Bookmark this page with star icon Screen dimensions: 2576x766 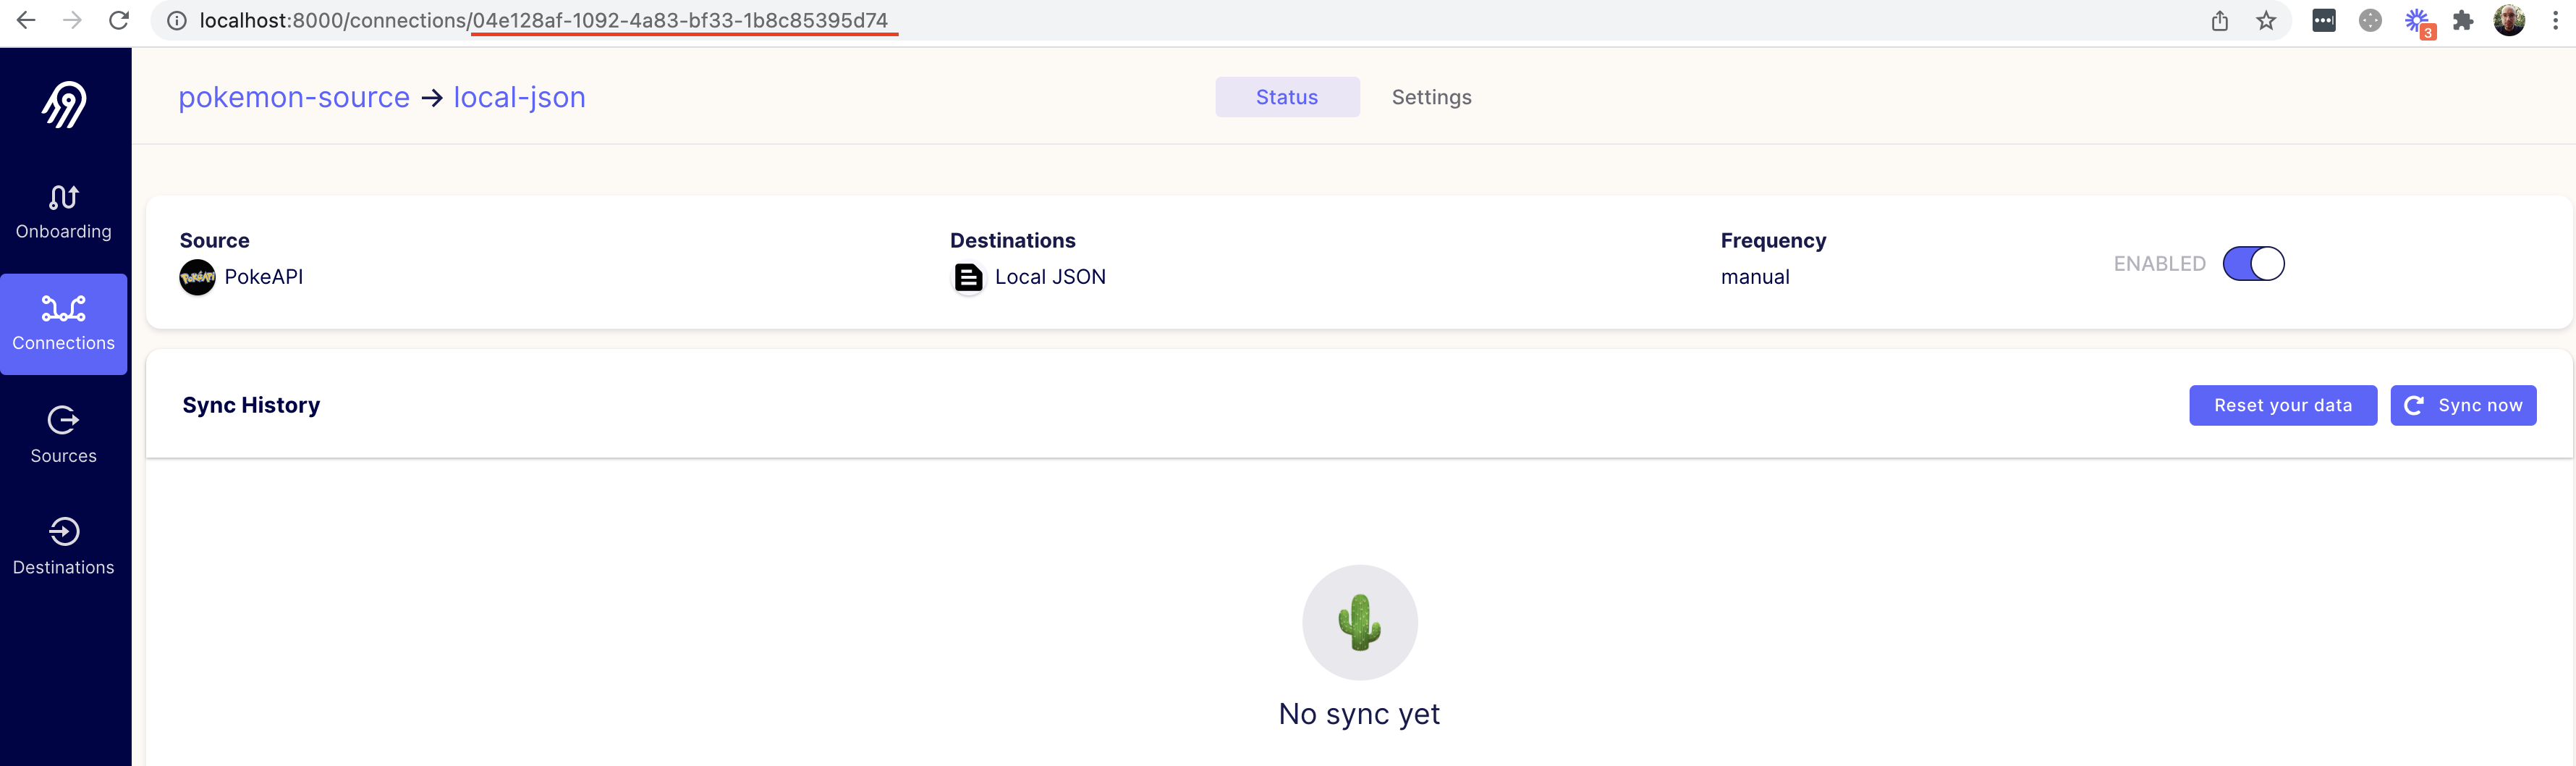2266,21
